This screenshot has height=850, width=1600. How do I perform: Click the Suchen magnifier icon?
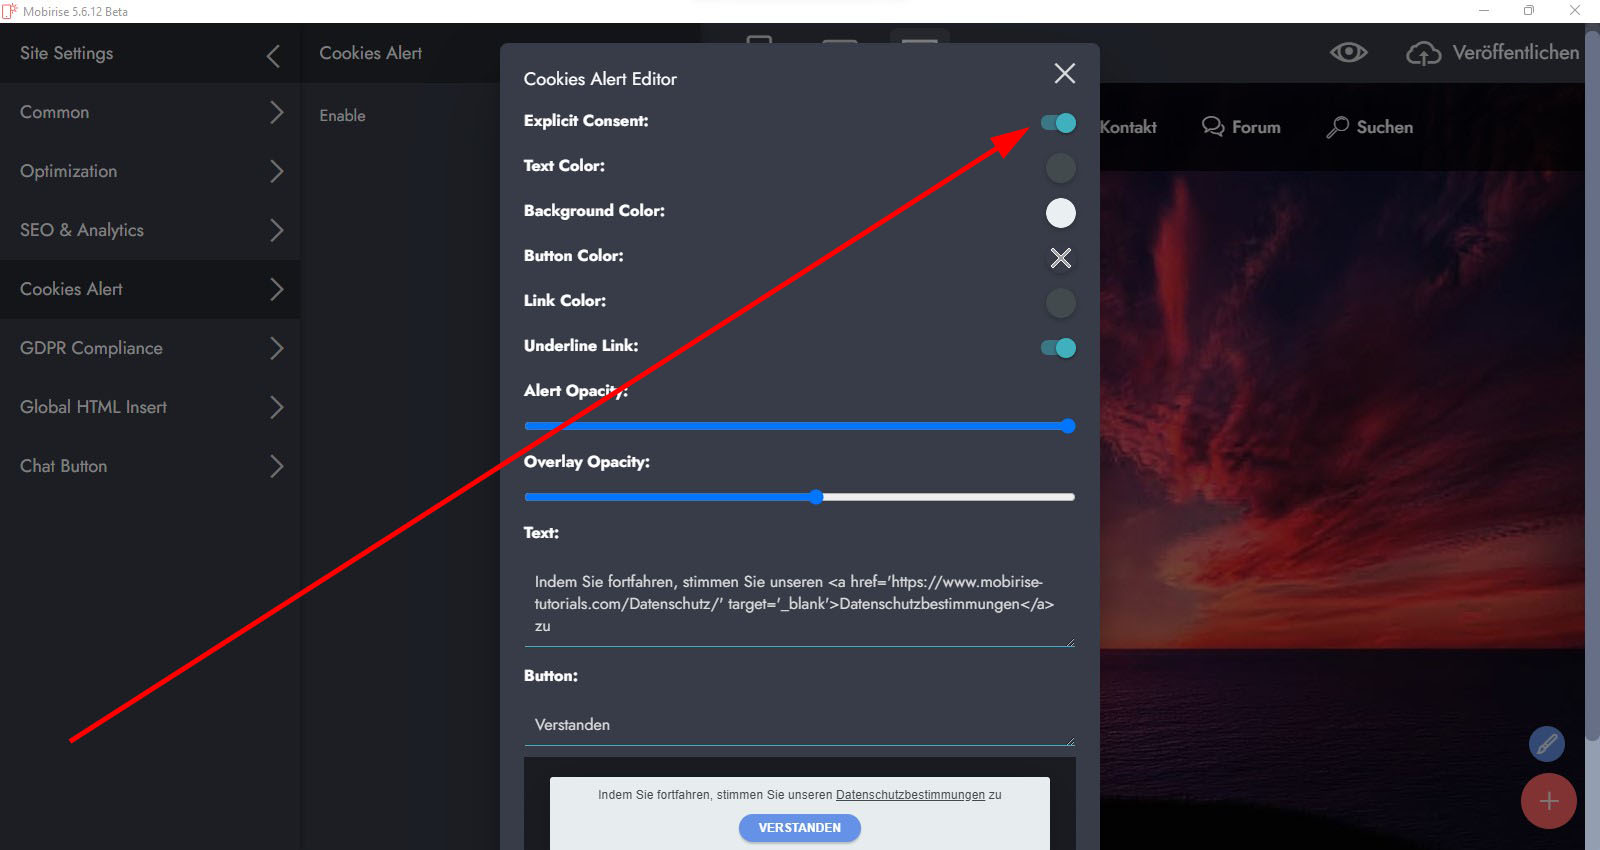click(1337, 127)
